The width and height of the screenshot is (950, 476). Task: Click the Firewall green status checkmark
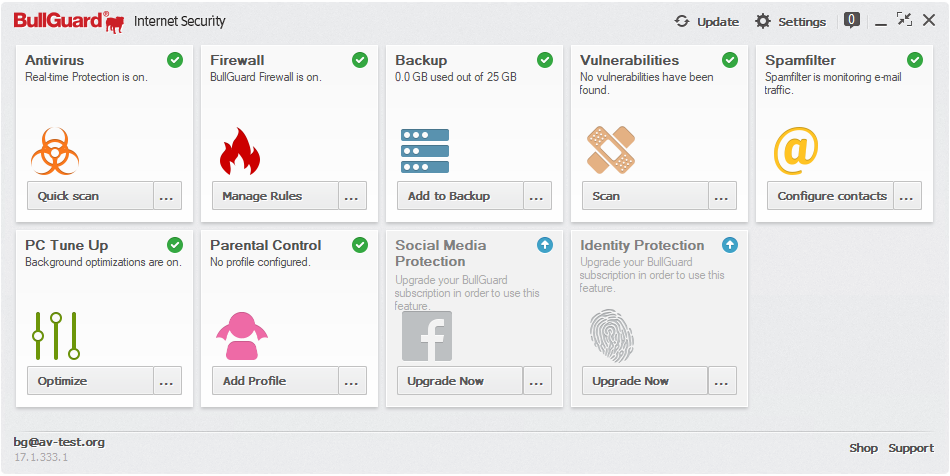pos(360,60)
